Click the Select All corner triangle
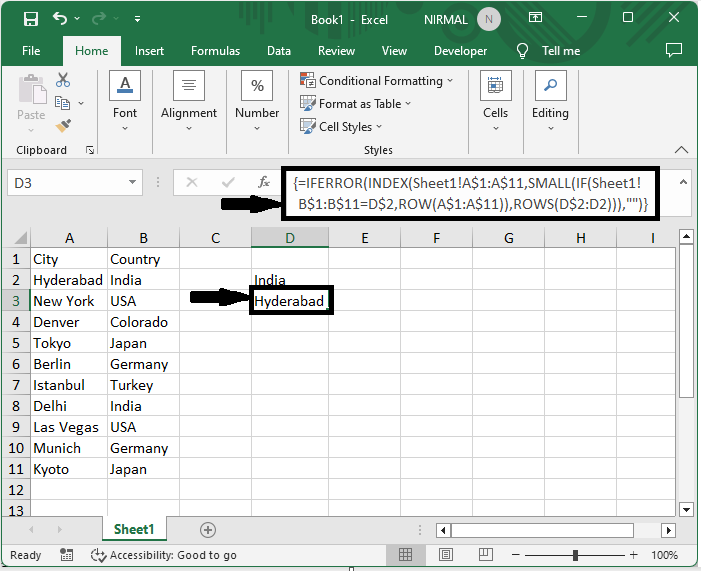This screenshot has height=571, width=701. (x=19, y=237)
